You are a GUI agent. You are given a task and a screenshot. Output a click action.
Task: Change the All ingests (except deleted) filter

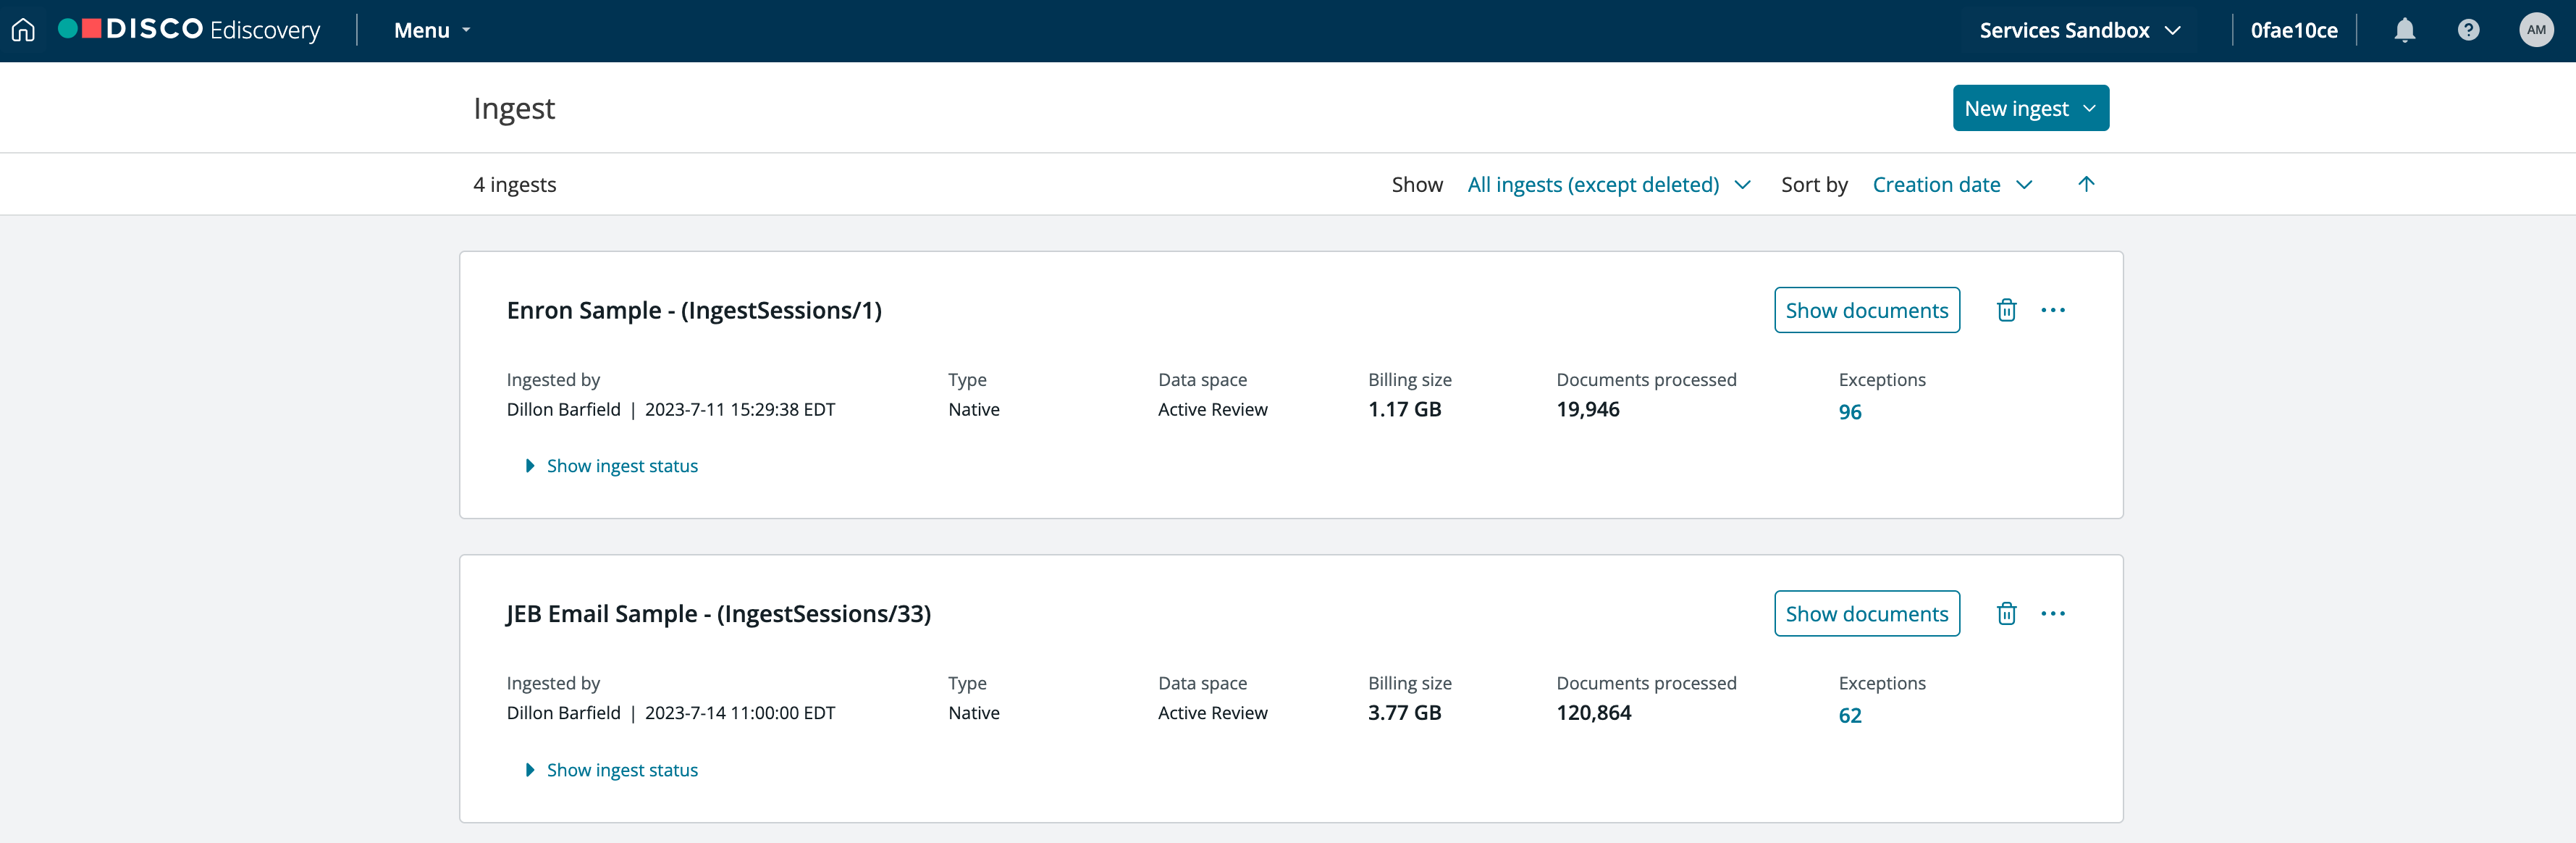pyautogui.click(x=1608, y=184)
